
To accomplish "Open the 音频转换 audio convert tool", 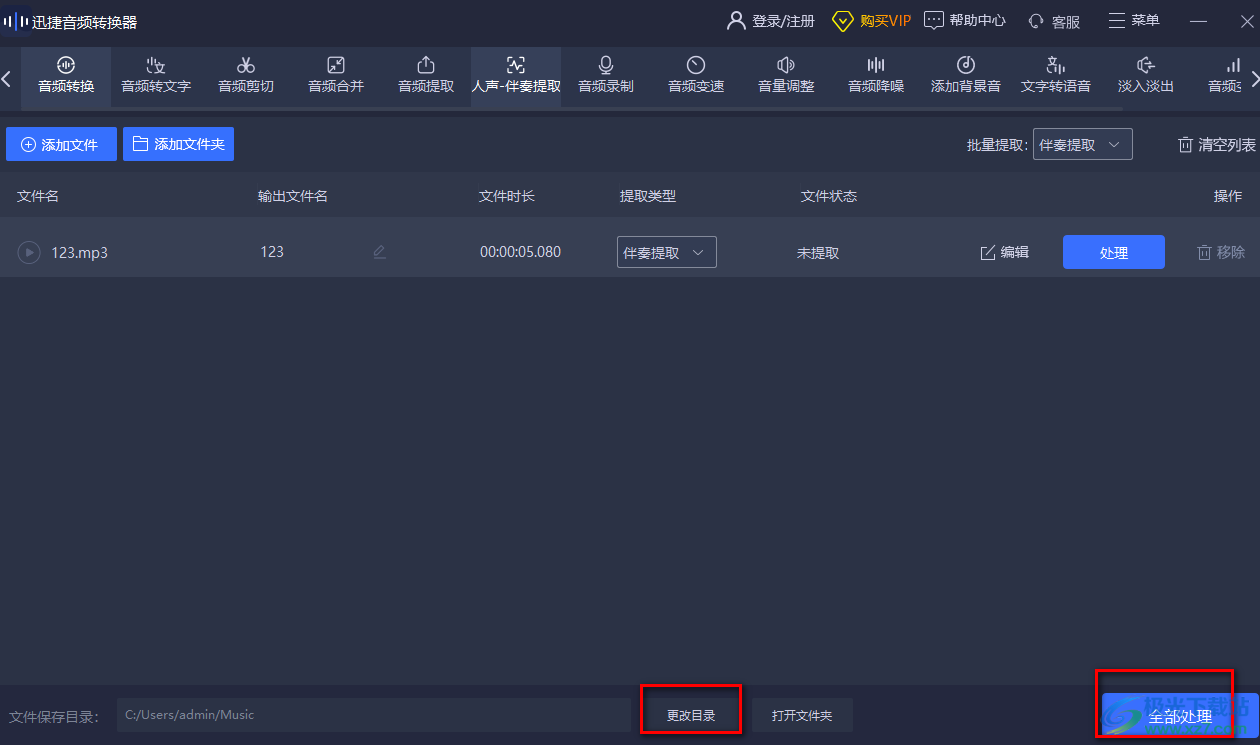I will point(66,76).
